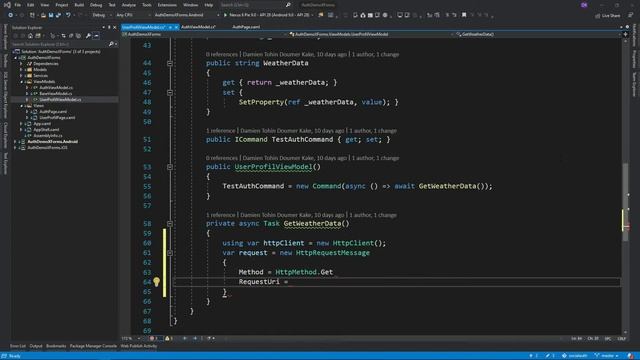Toggle auto-hide pin on Solution Explorer
640x360 pixels.
click(x=109, y=27)
